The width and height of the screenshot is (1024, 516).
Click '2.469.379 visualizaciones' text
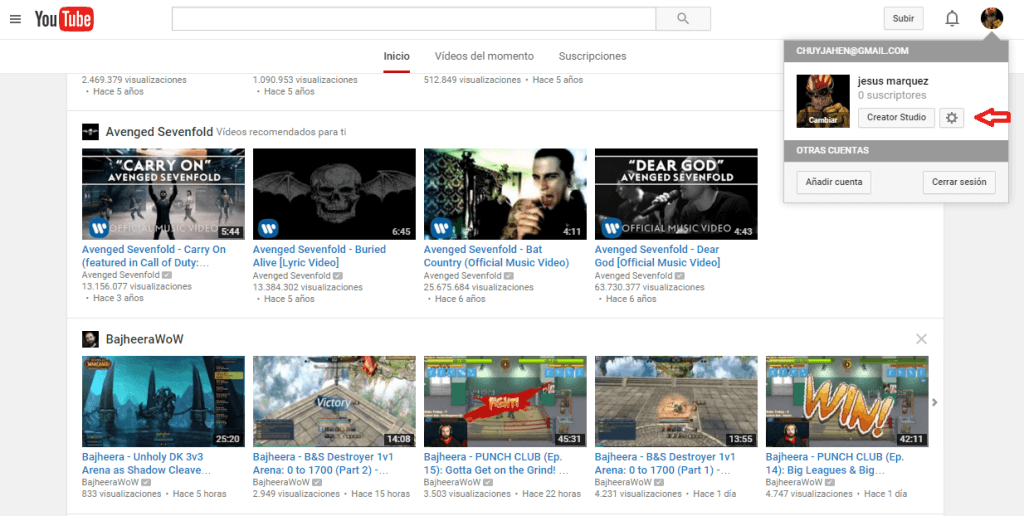point(134,80)
